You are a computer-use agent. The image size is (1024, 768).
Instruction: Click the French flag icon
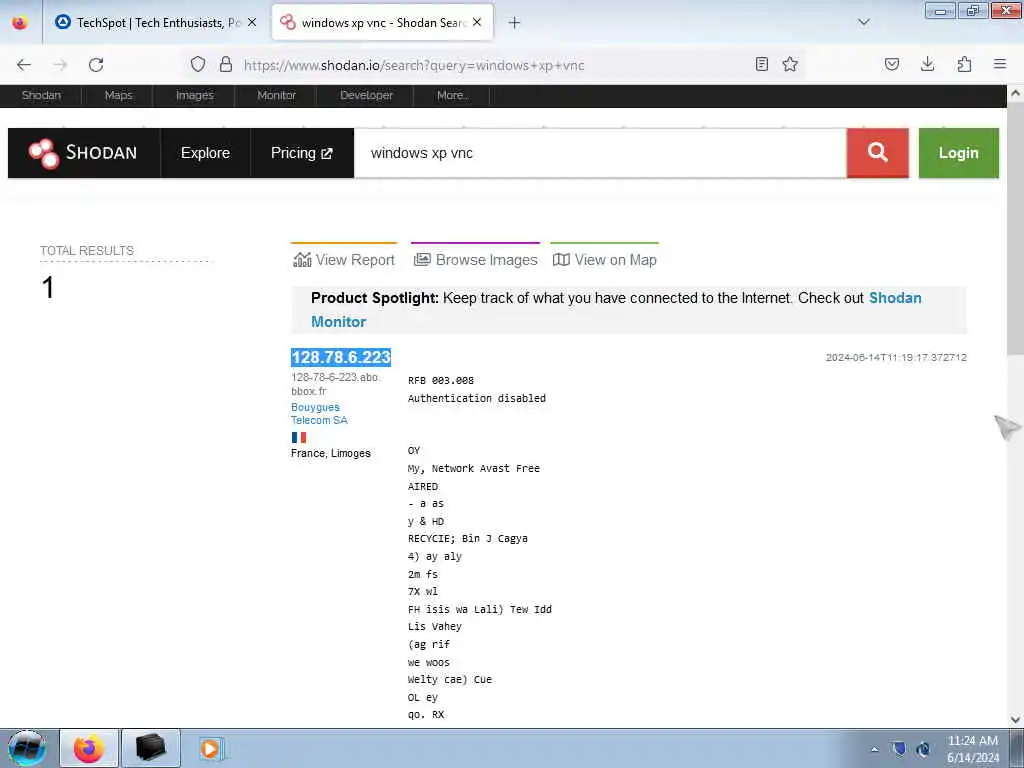point(299,437)
